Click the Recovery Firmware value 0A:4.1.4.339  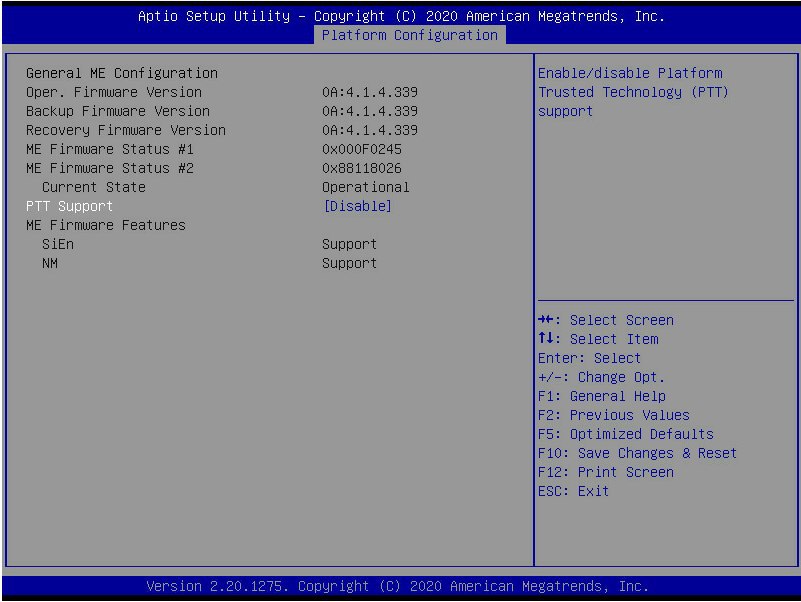point(370,130)
